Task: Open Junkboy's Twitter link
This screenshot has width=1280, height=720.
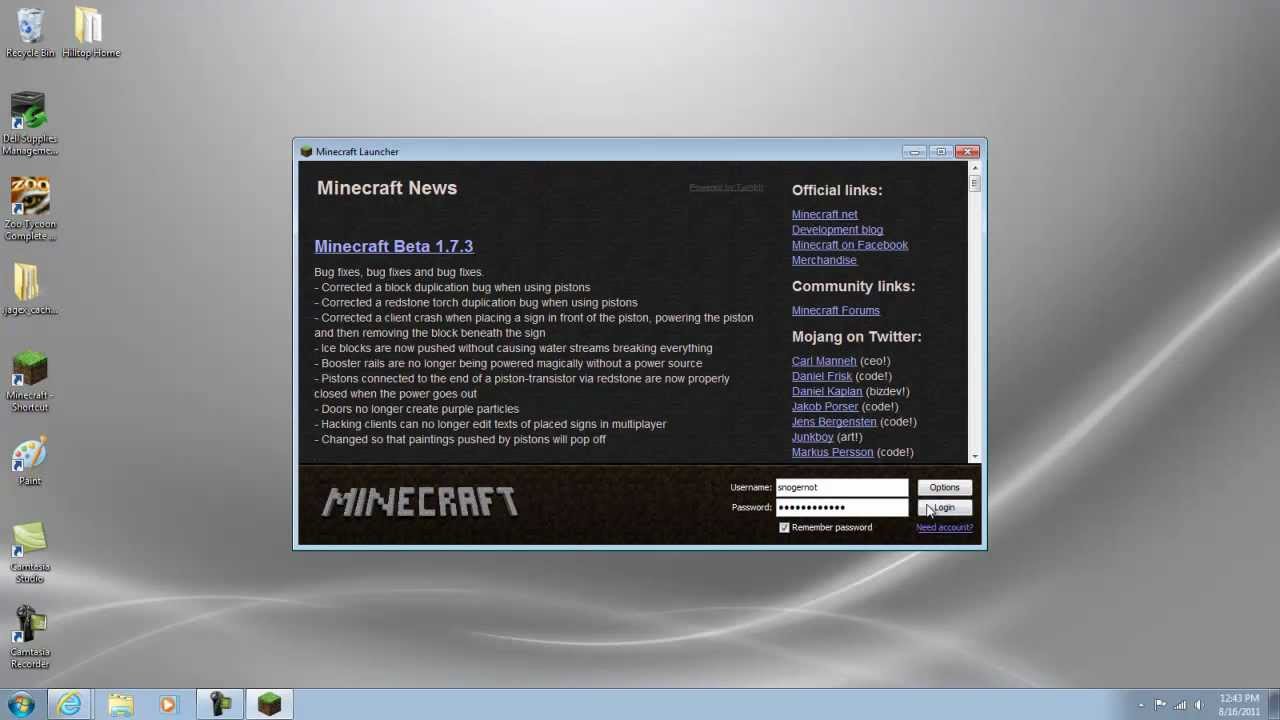Action: (x=813, y=437)
